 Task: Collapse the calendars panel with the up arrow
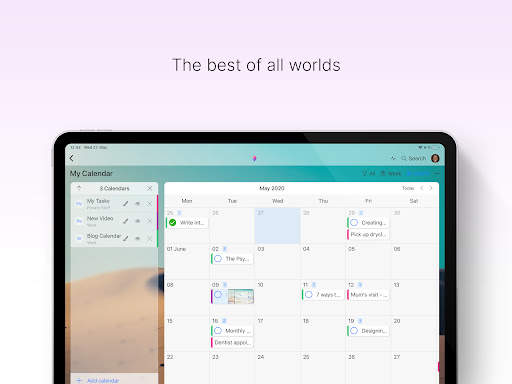[79, 188]
